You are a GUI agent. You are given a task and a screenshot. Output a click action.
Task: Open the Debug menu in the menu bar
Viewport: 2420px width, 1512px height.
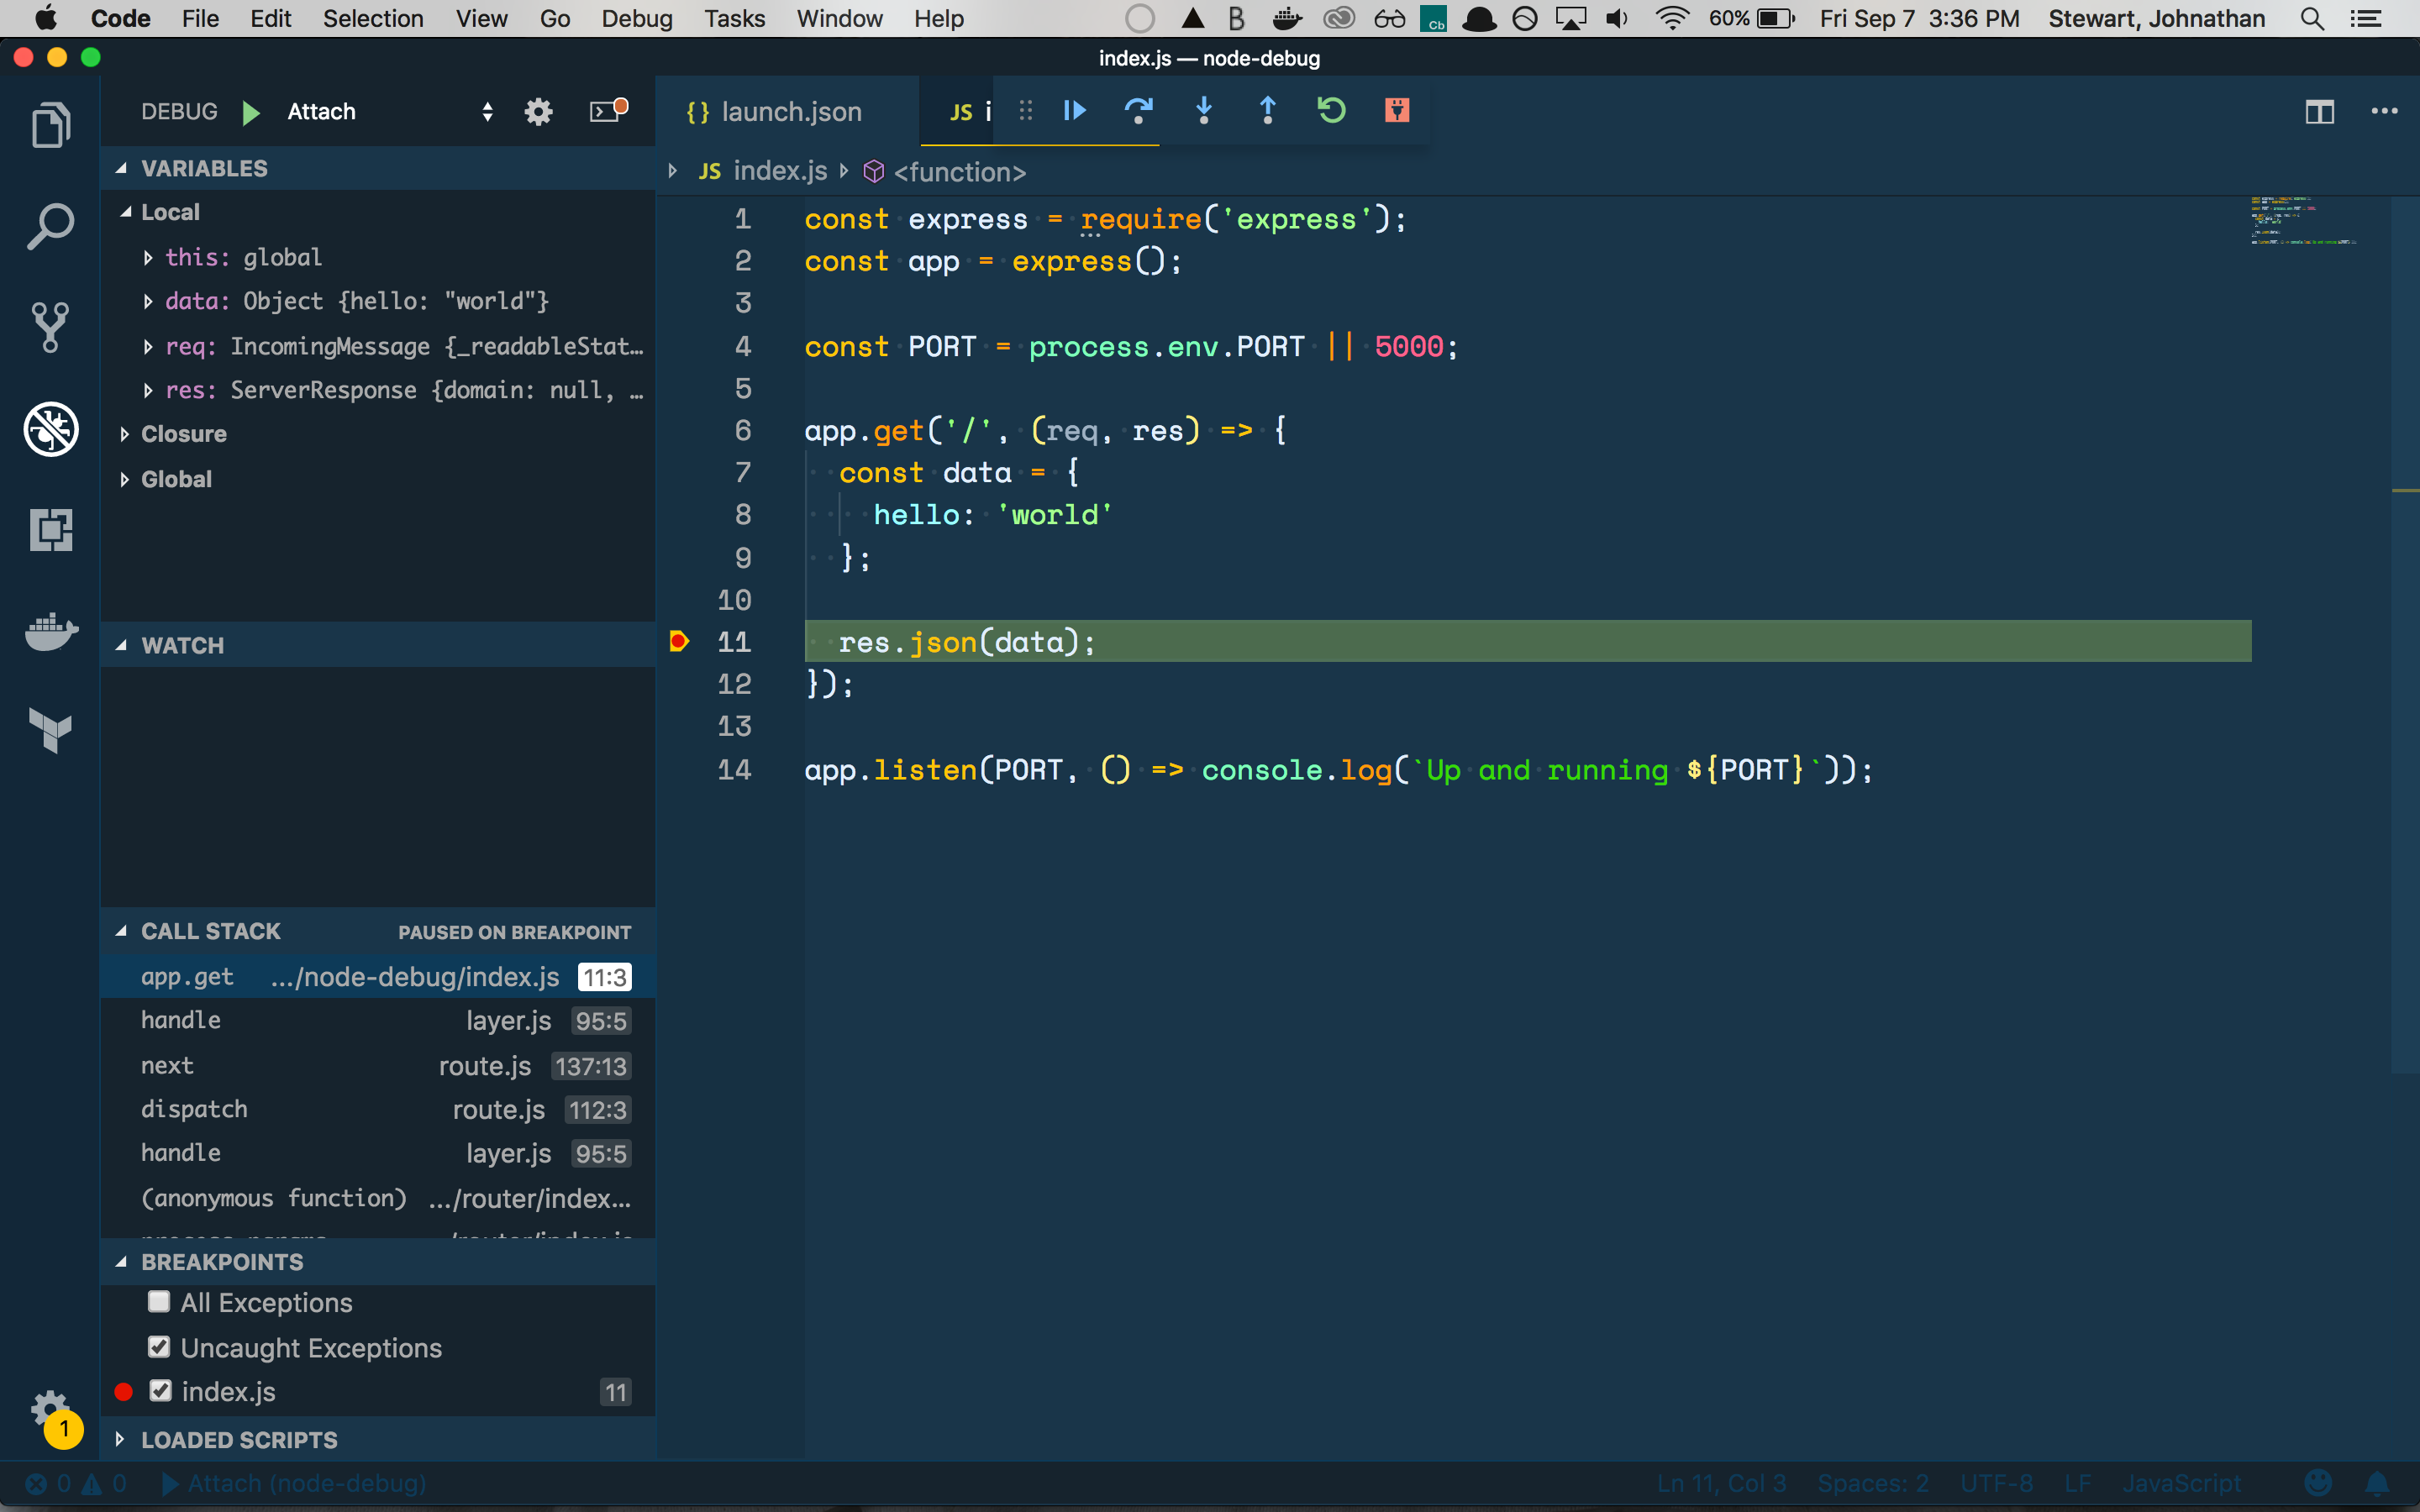click(x=636, y=19)
